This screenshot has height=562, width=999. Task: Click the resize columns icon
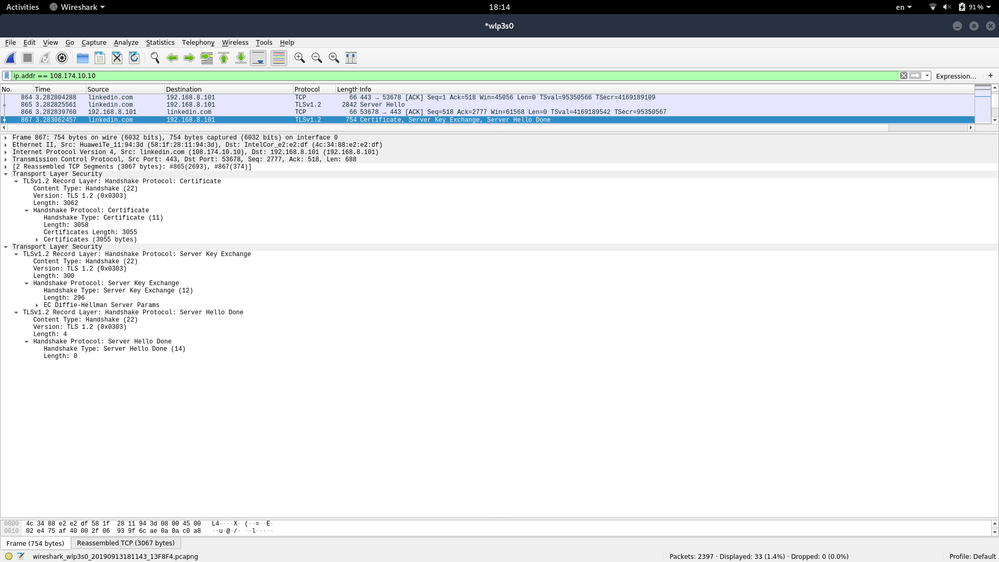tap(351, 58)
